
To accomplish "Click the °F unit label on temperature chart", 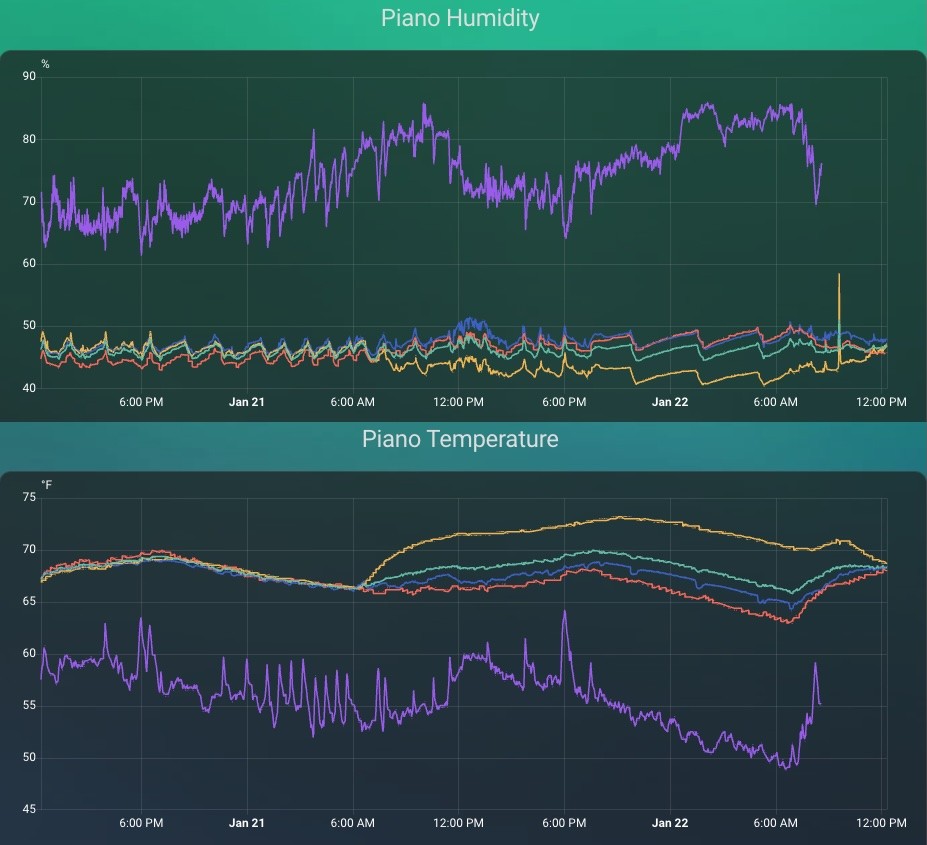I will point(47,485).
